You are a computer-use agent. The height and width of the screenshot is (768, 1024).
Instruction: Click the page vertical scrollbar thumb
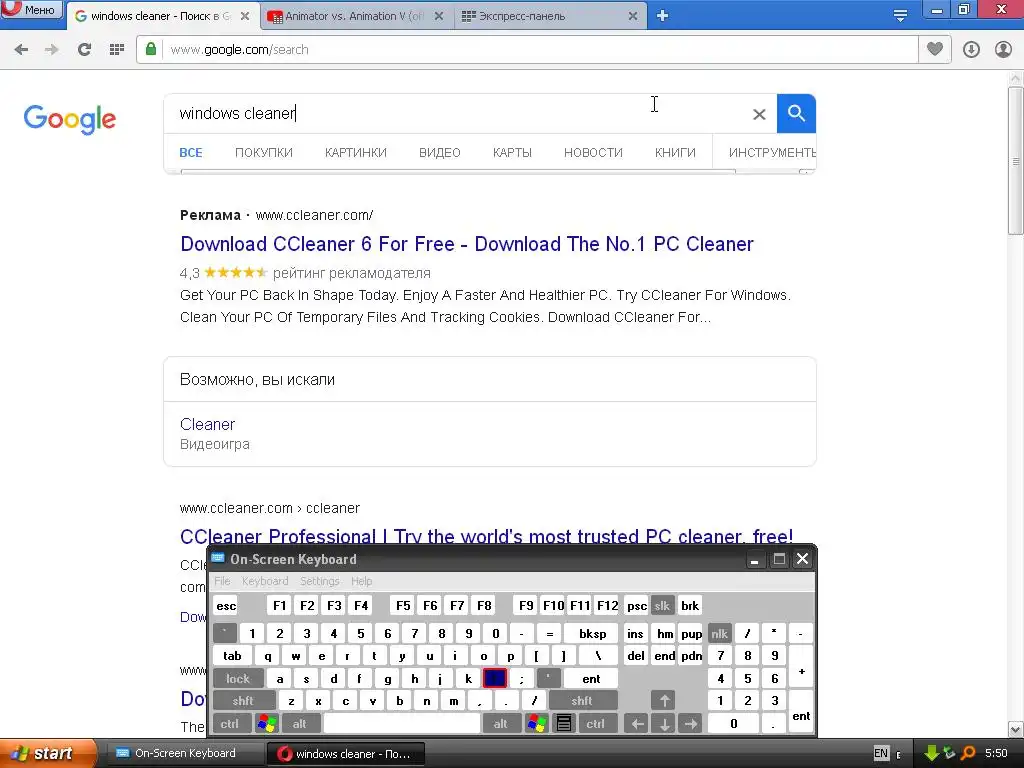pyautogui.click(x=1016, y=162)
